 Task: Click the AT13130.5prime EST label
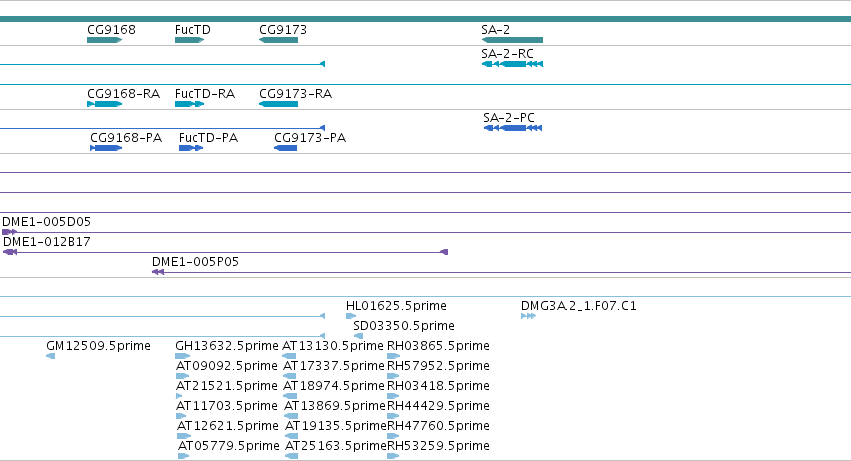tap(333, 346)
